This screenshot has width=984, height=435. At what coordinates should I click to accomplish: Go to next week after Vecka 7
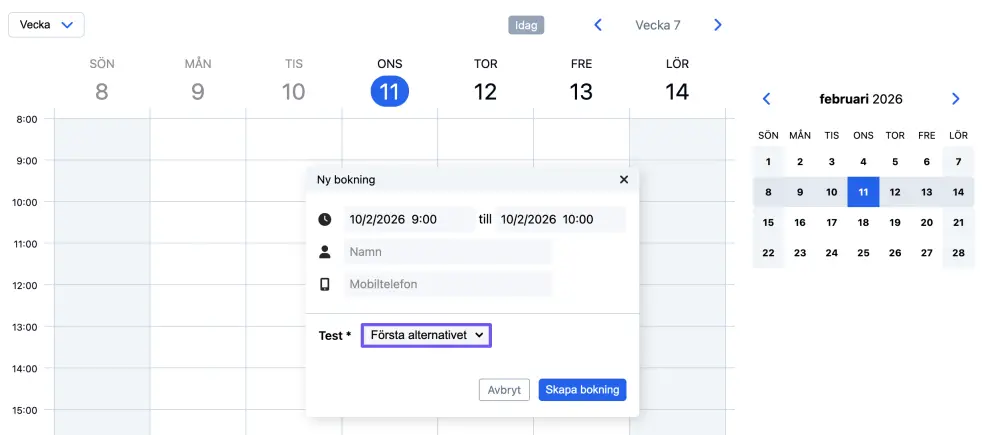tap(717, 25)
